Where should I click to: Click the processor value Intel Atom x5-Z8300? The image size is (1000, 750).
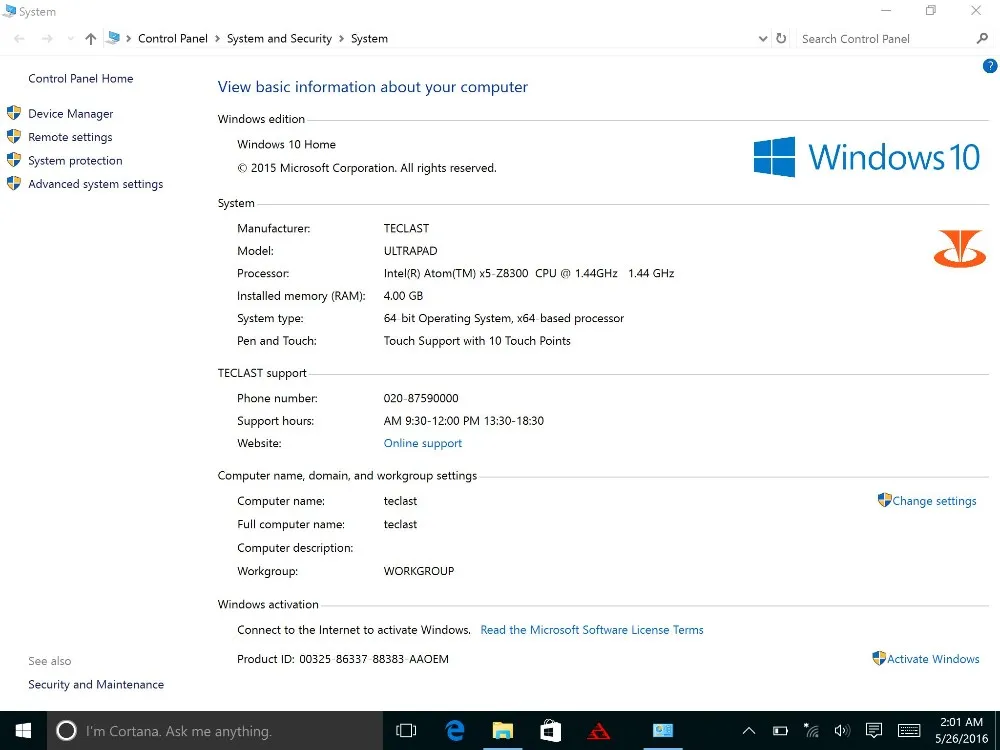coord(529,273)
